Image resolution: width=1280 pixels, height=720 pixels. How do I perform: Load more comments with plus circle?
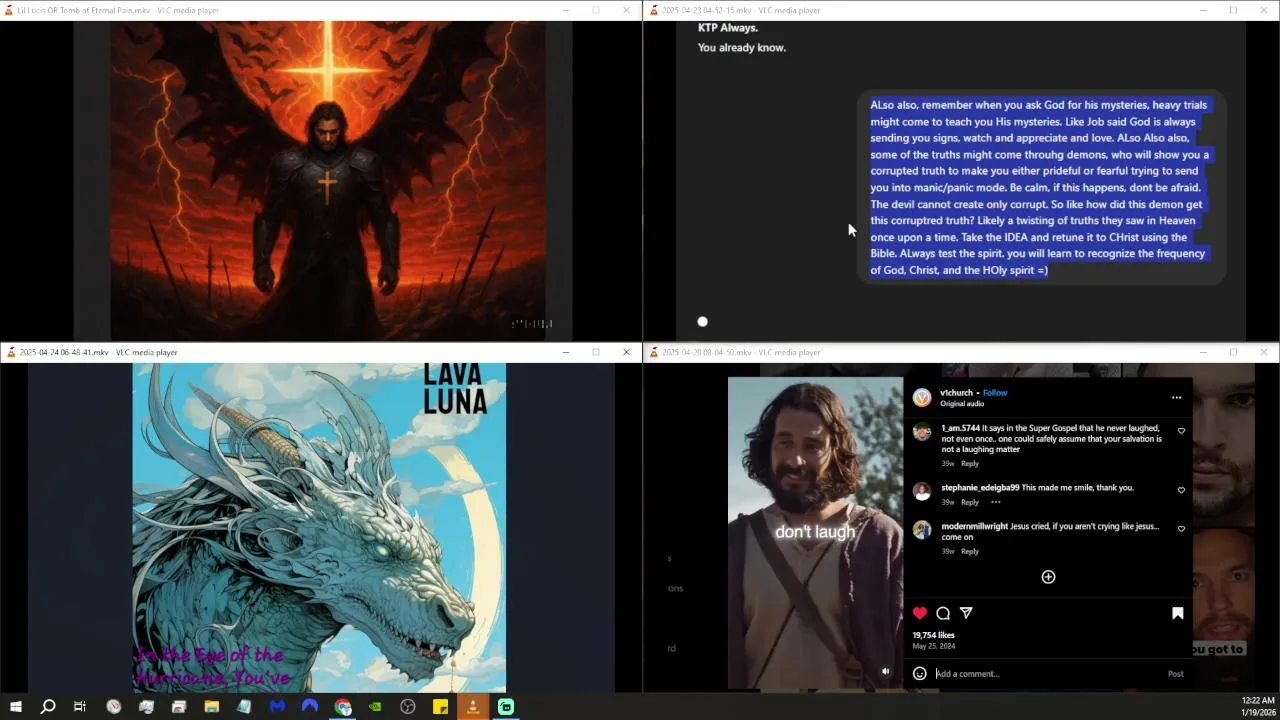[1048, 577]
